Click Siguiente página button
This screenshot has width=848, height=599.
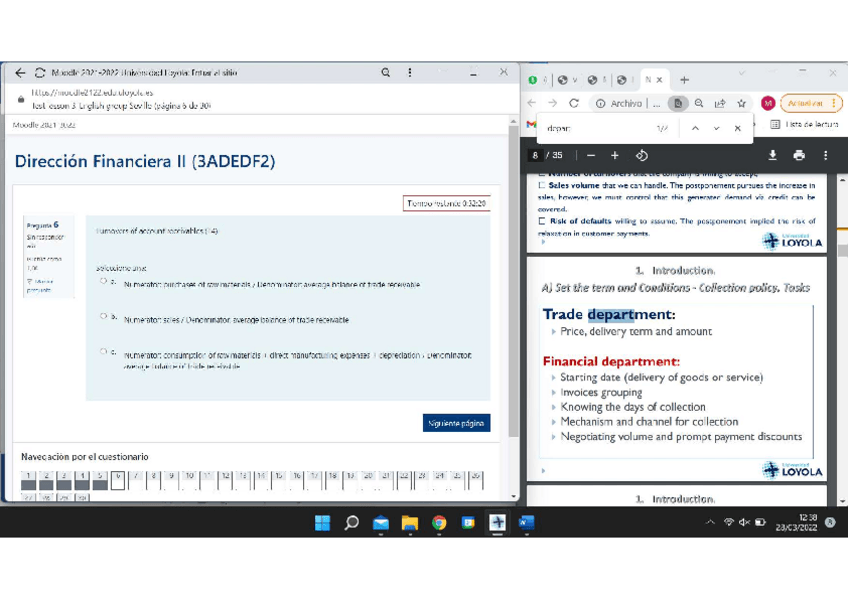click(456, 423)
